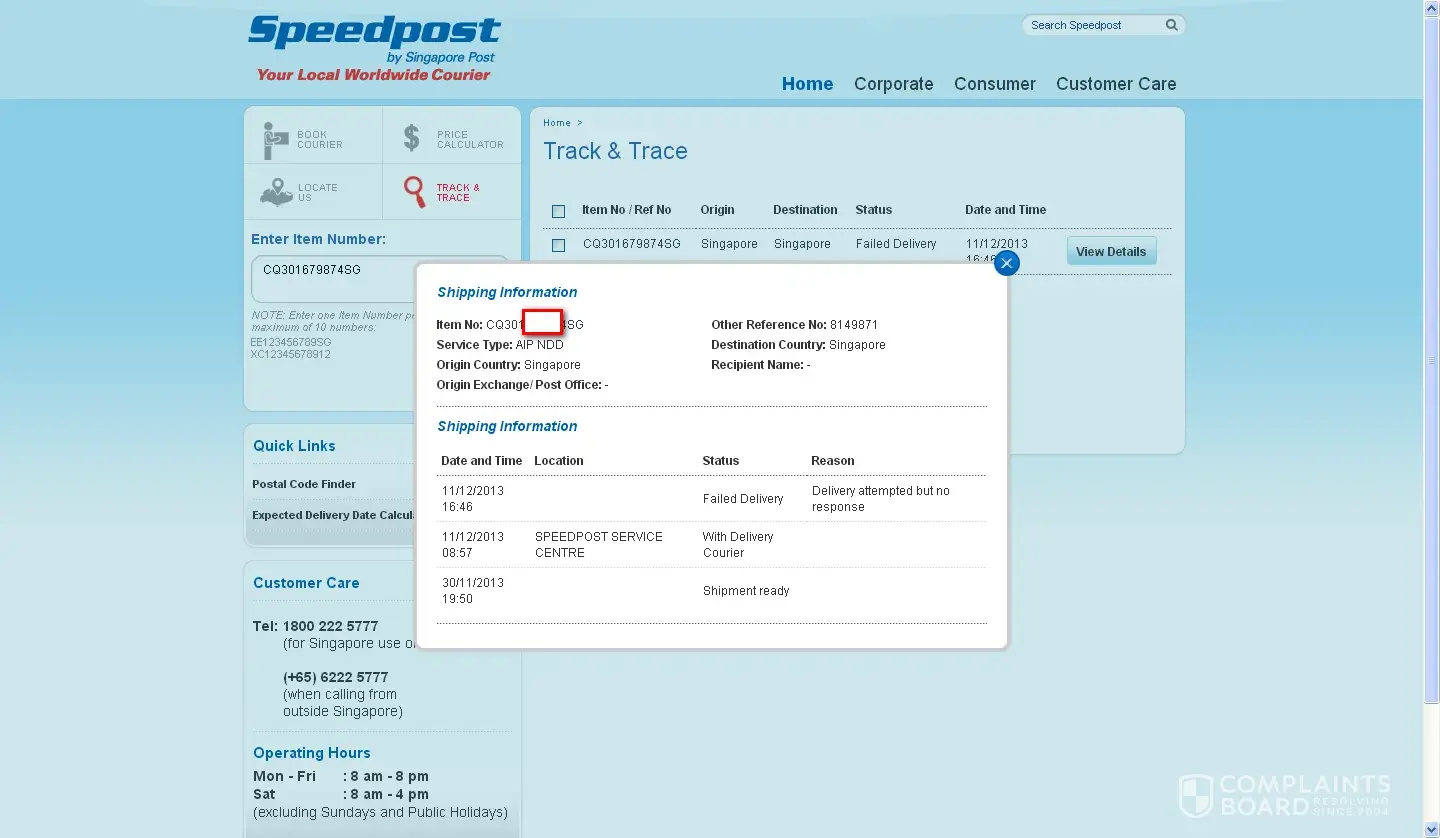Image resolution: width=1440 pixels, height=838 pixels.
Task: Select the Failed Delivery status in results row
Action: [x=896, y=244]
